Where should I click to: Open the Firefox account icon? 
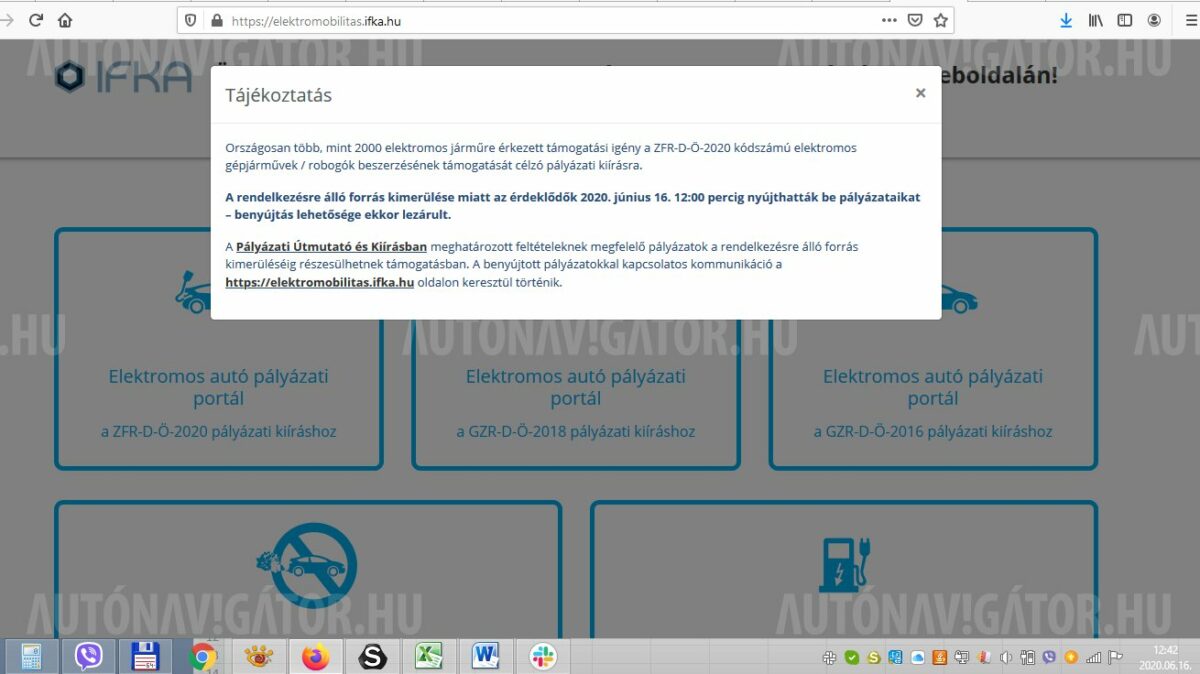pos(1154,20)
